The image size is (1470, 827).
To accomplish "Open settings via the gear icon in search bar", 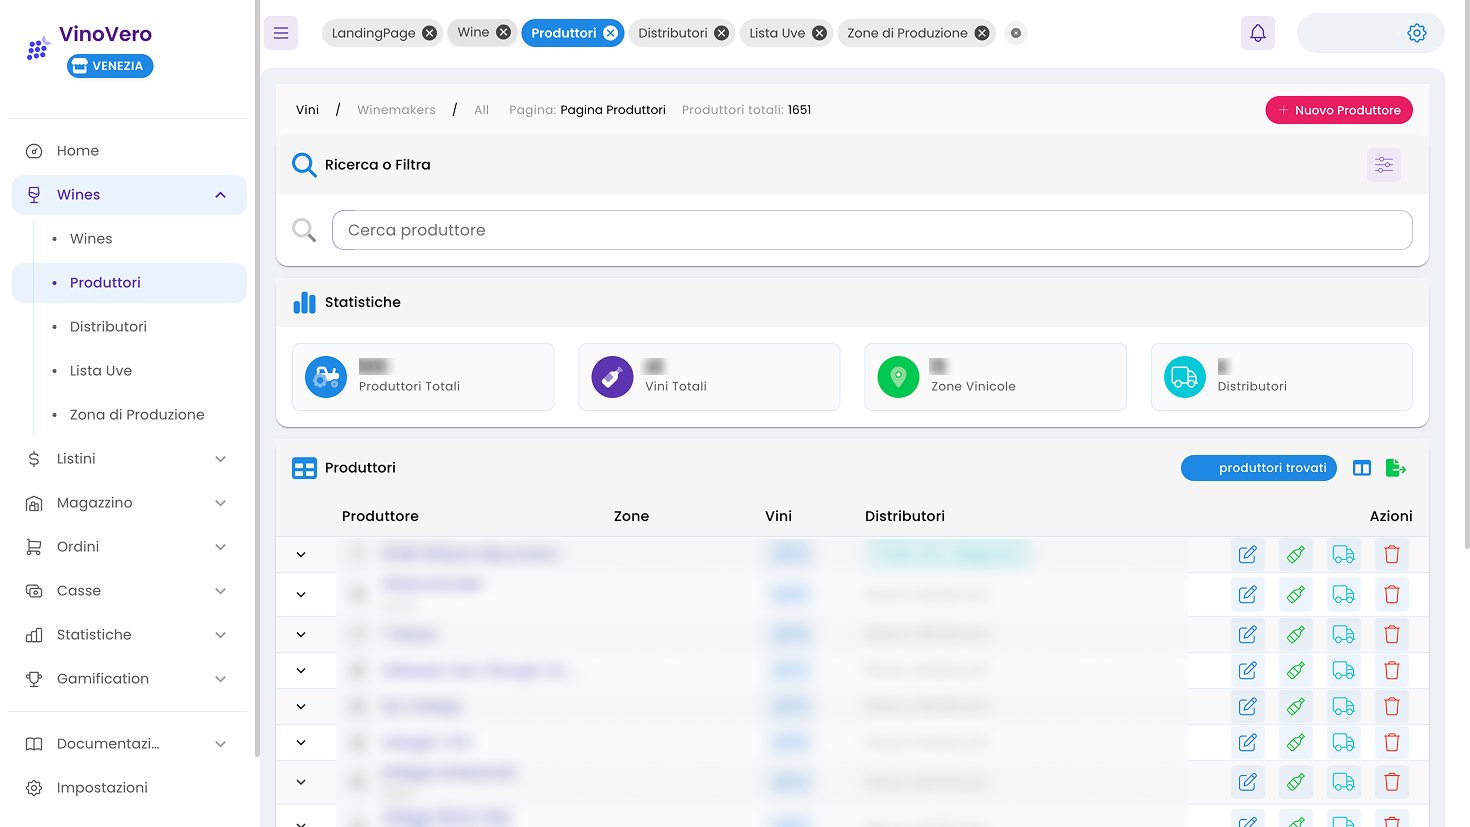I will 1417,32.
